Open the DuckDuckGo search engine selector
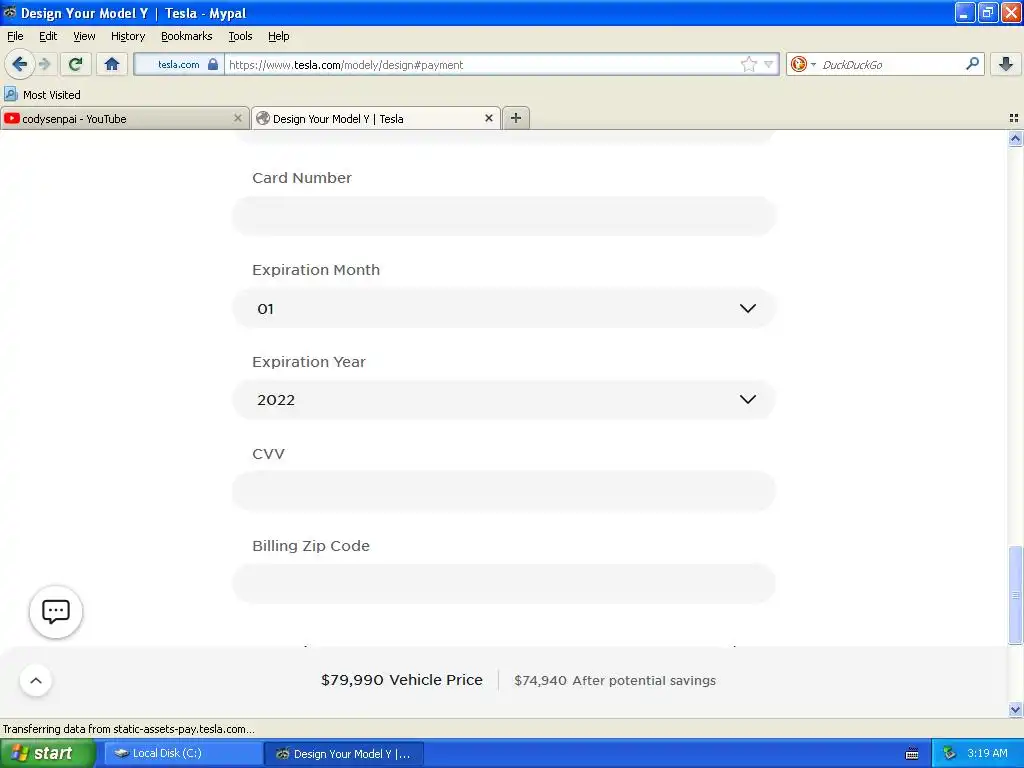Image resolution: width=1024 pixels, height=768 pixels. pyautogui.click(x=803, y=64)
